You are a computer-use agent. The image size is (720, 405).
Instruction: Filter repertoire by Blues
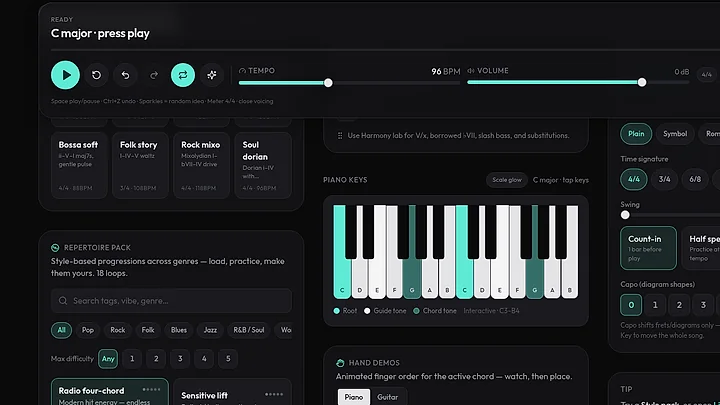pos(179,330)
